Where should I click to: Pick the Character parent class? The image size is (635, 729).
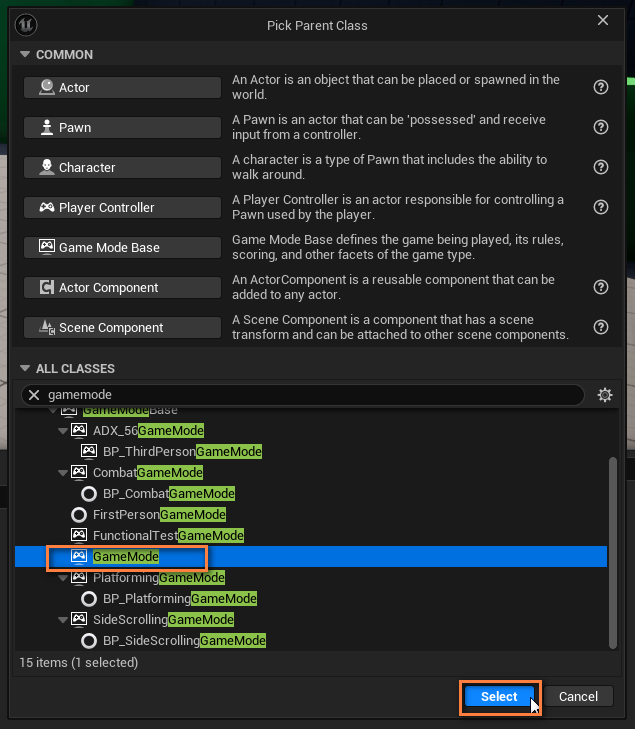click(x=122, y=167)
